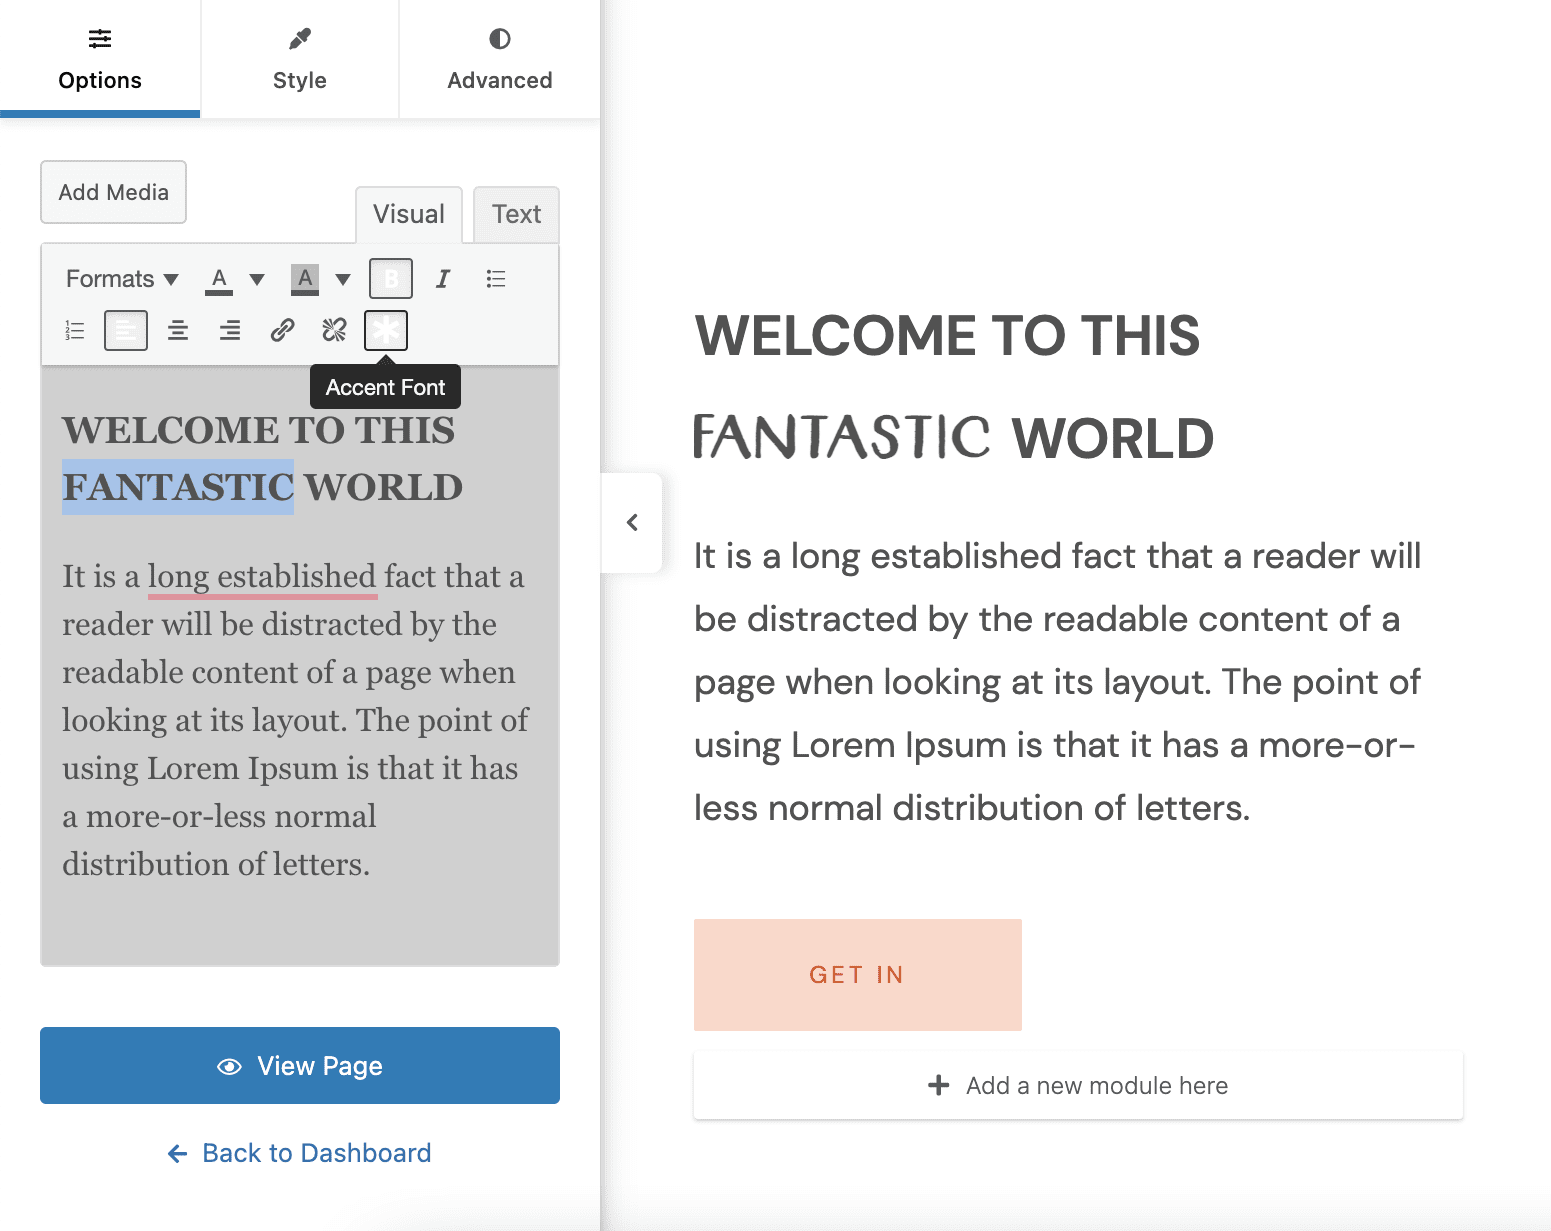Click the highlighted word FANTASTIC in editor
This screenshot has width=1551, height=1231.
(178, 487)
